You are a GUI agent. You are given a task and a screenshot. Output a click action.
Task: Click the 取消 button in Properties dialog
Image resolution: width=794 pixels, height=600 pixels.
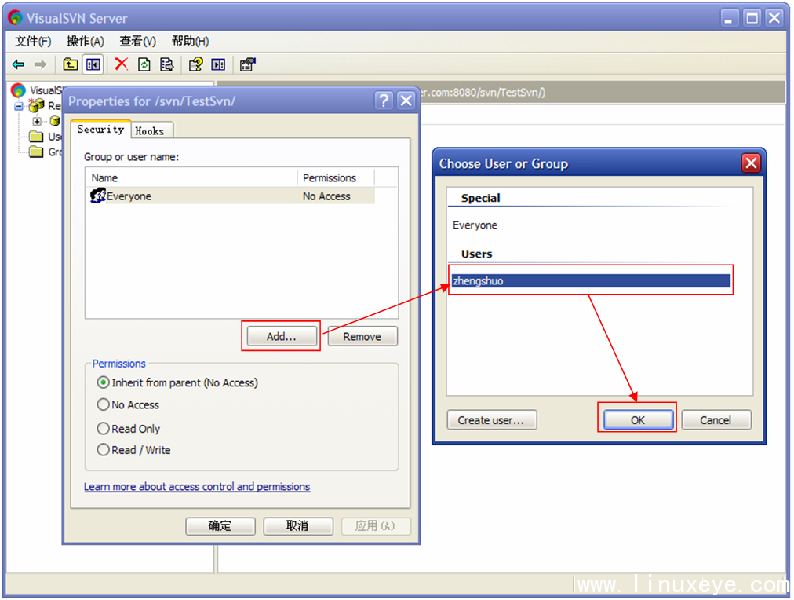pyautogui.click(x=298, y=526)
